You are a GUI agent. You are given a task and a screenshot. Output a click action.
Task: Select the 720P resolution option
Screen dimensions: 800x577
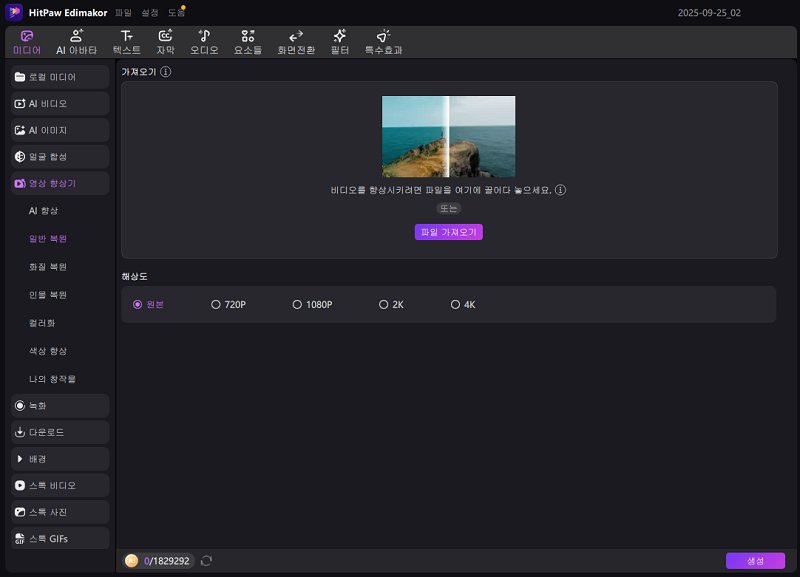coord(216,304)
